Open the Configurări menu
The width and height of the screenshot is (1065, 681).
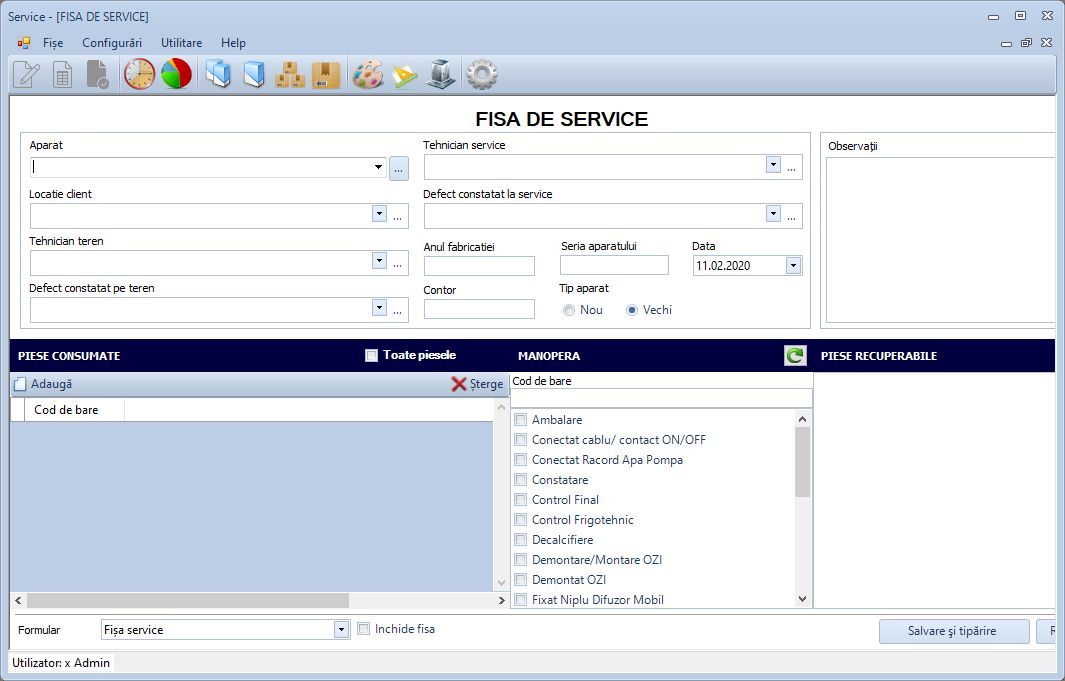click(112, 43)
